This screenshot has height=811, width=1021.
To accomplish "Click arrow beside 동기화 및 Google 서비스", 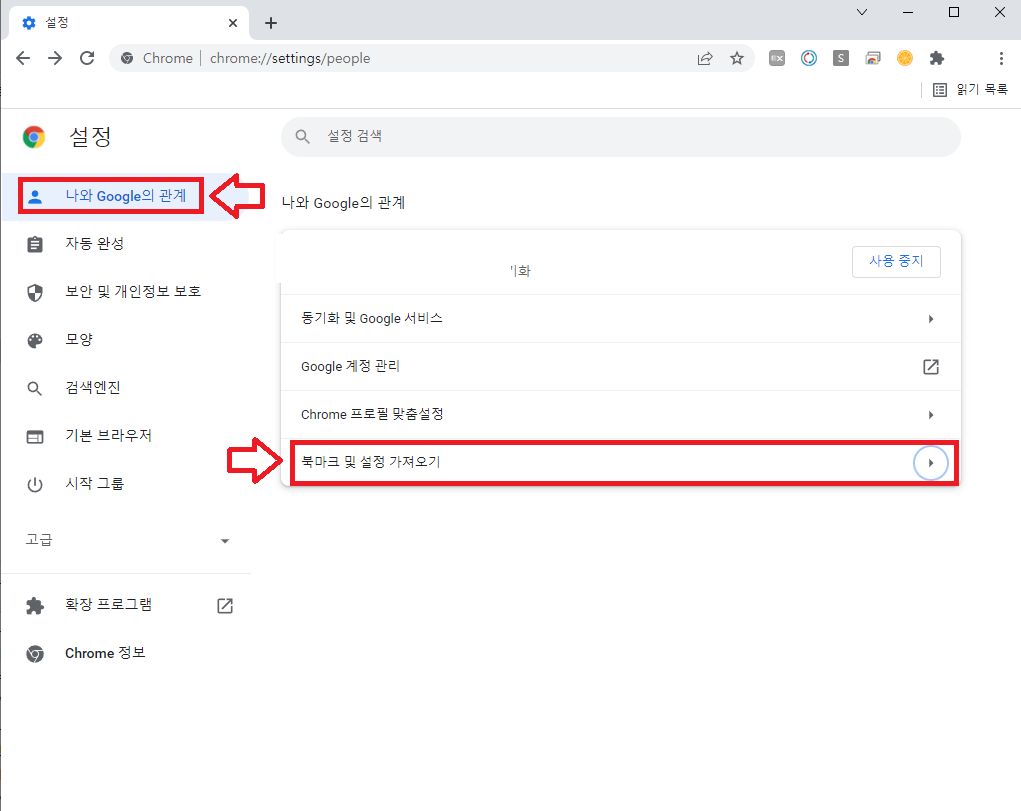I will [930, 319].
